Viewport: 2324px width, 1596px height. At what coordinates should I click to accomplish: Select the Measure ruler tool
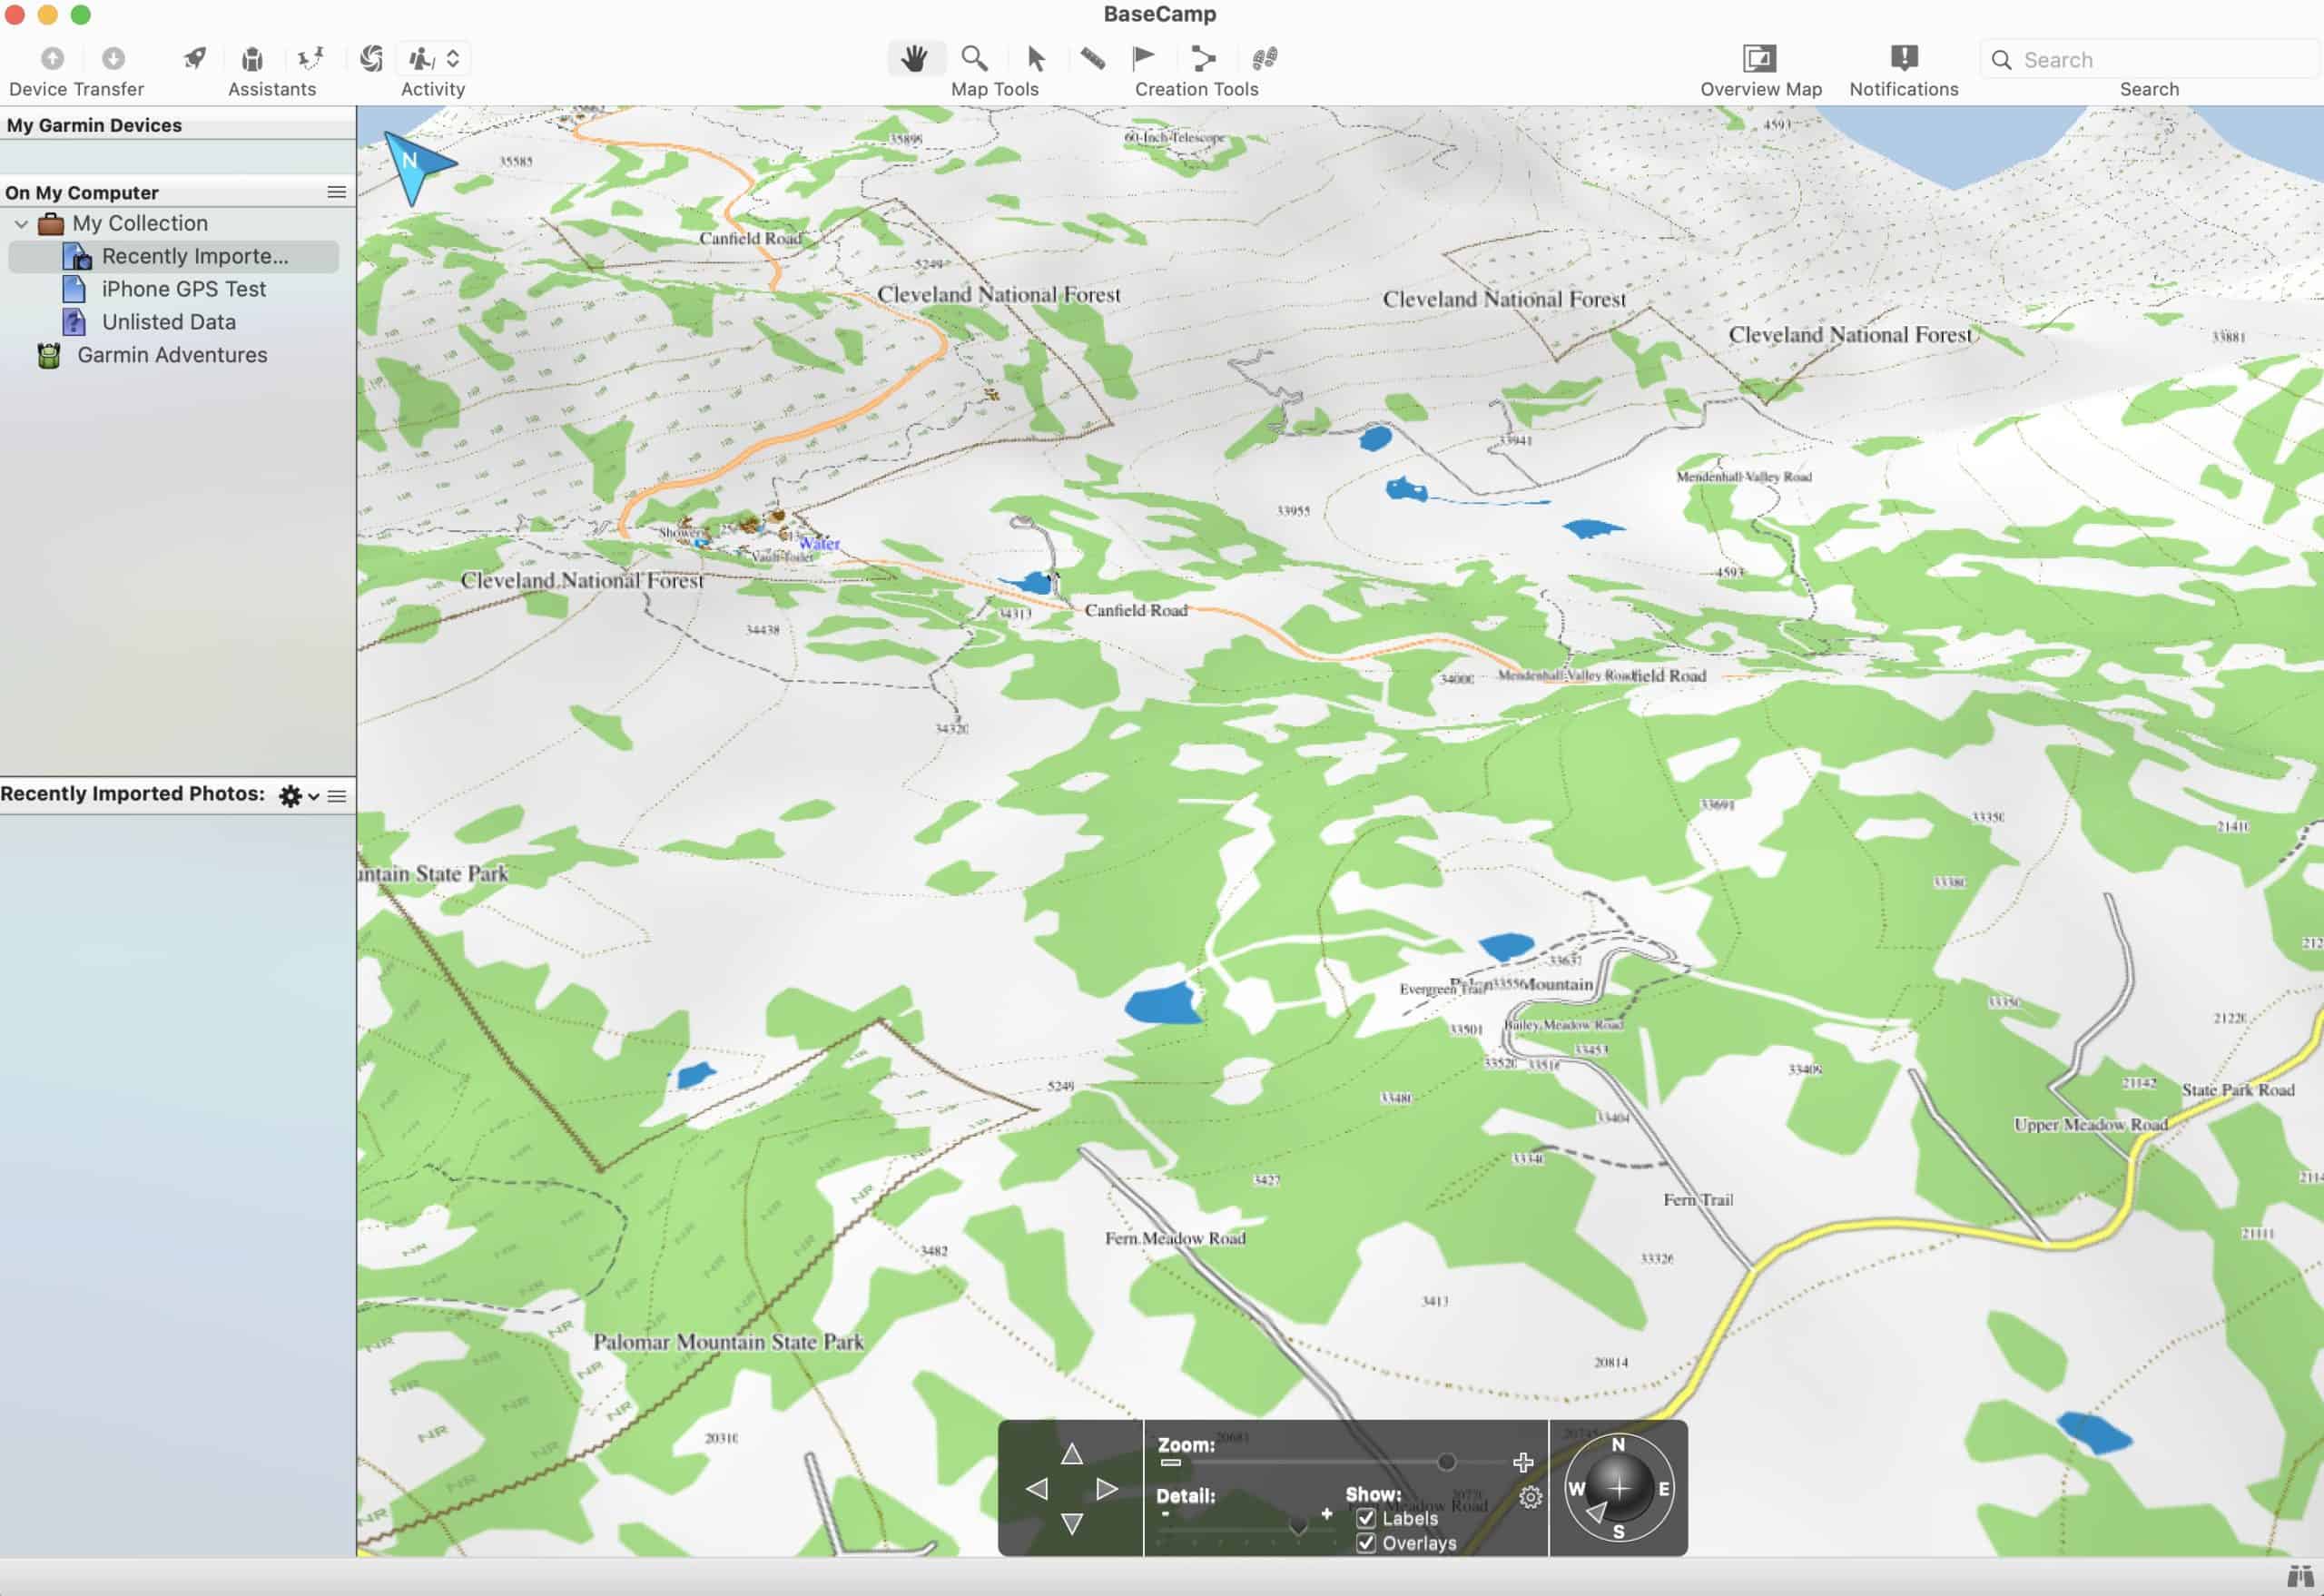[1092, 59]
